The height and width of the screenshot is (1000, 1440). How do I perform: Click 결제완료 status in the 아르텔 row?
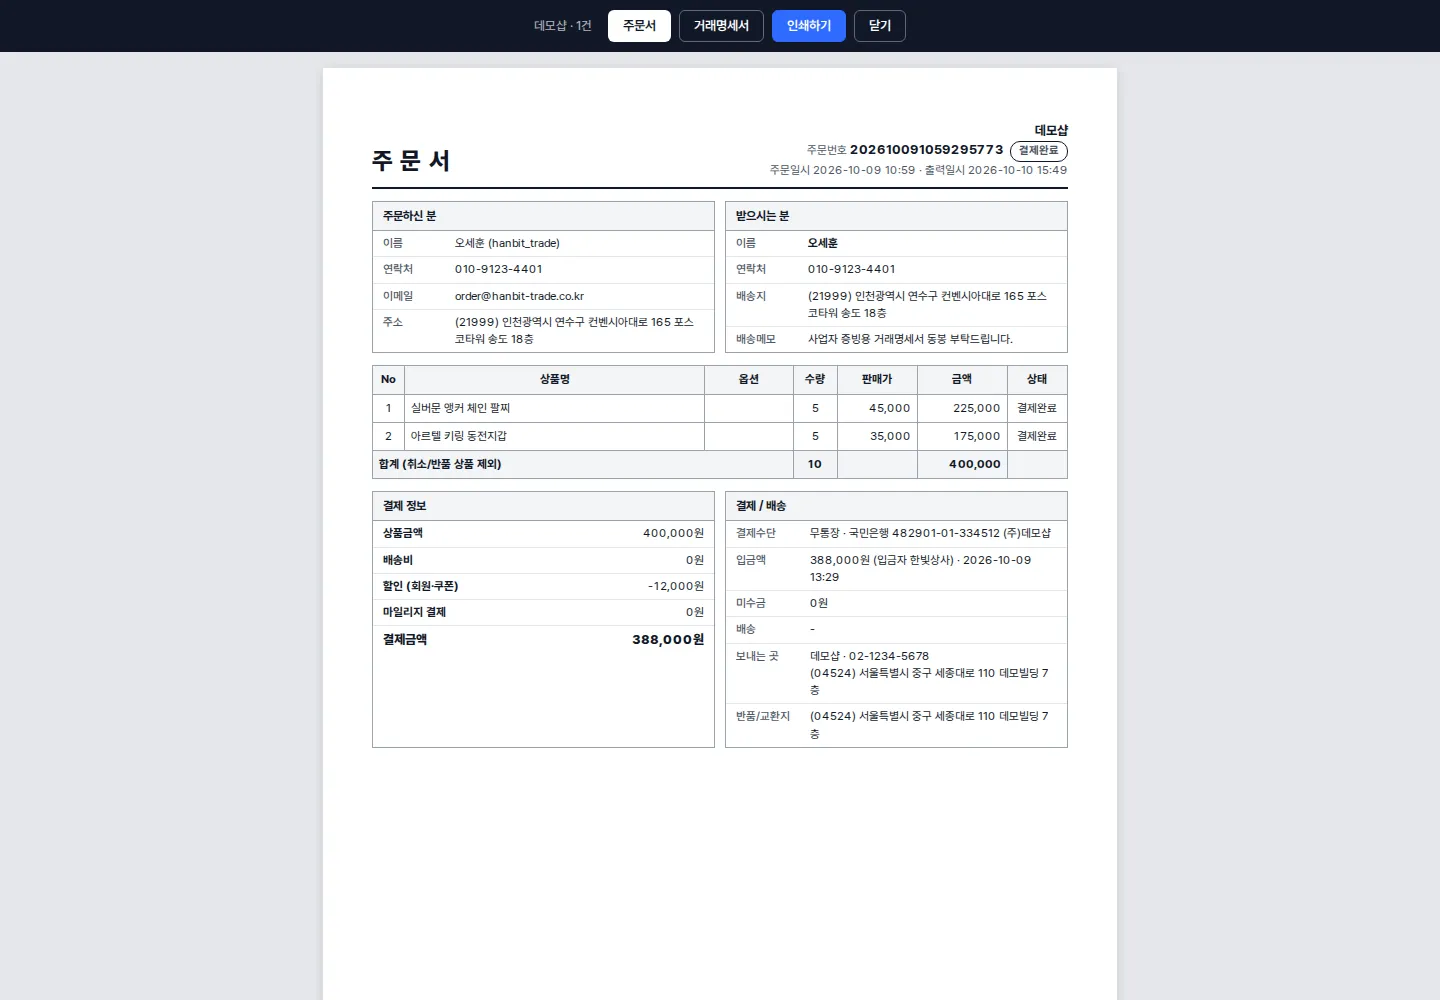[x=1037, y=436]
